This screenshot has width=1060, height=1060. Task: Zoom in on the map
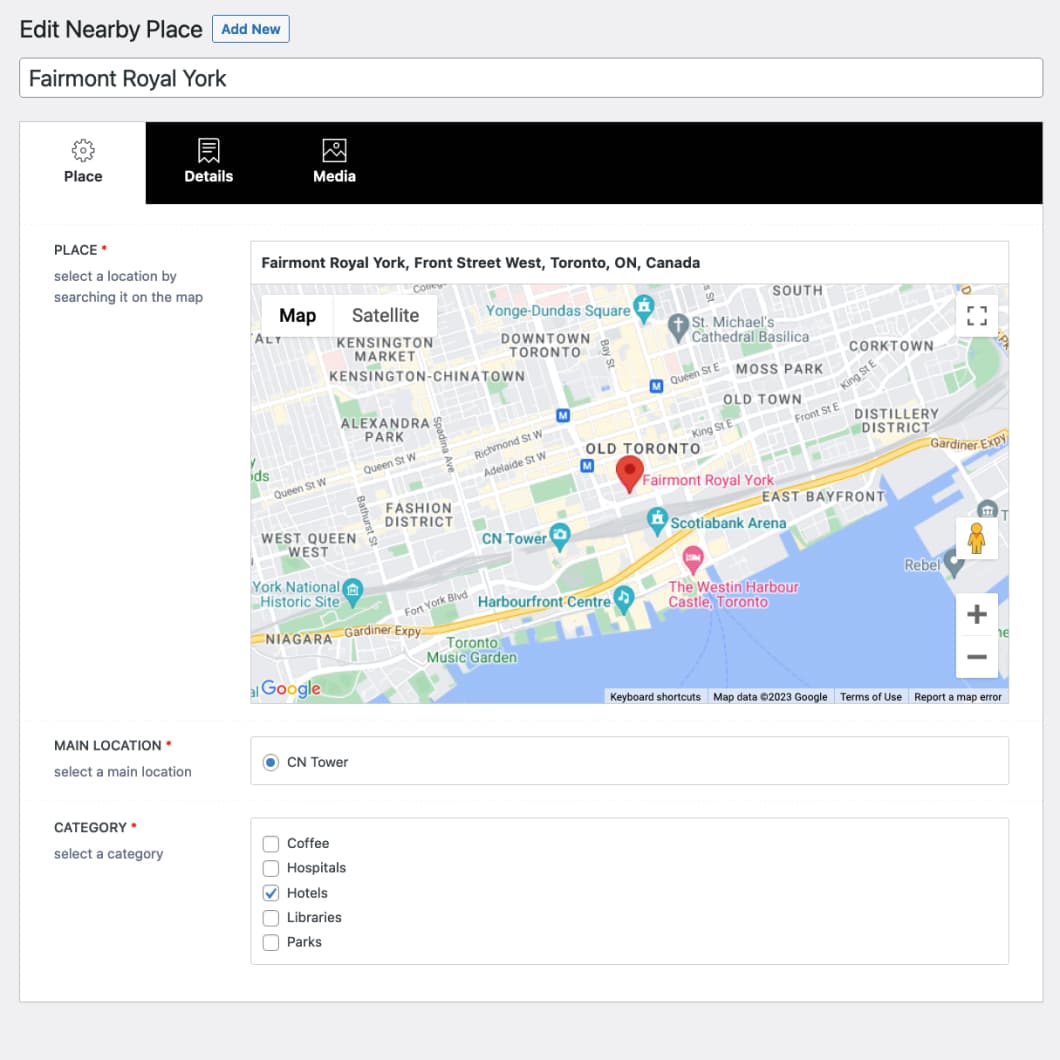point(977,615)
